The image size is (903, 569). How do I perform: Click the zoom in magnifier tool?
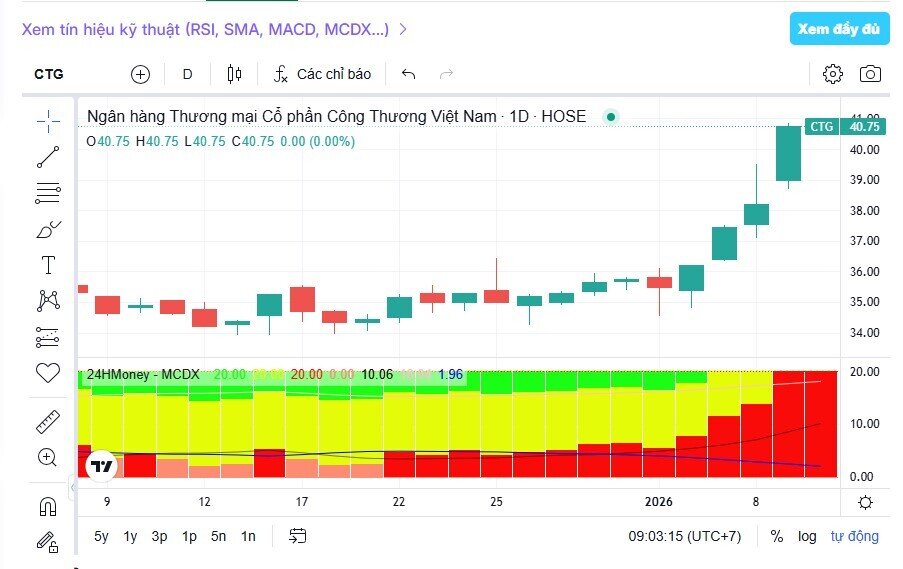(48, 457)
